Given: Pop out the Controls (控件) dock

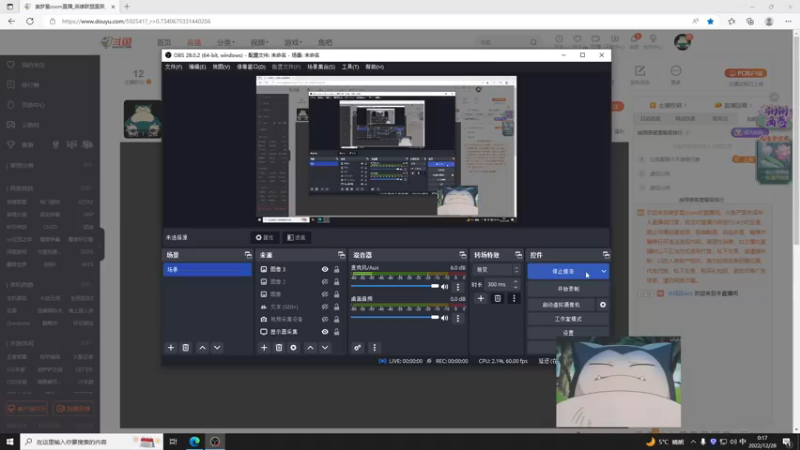Looking at the screenshot, I should [x=606, y=255].
